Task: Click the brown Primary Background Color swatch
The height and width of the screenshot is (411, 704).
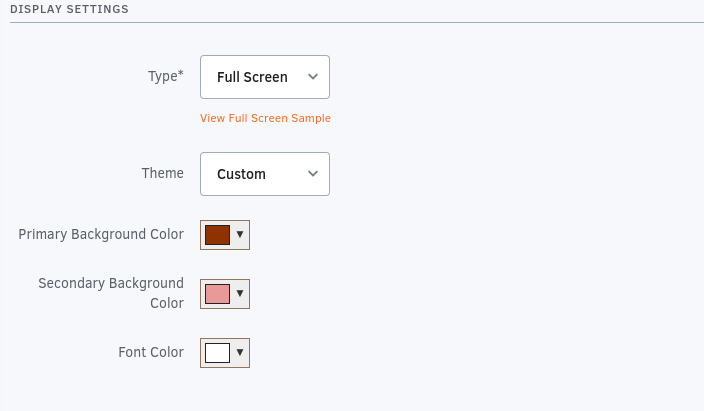Action: coord(217,235)
